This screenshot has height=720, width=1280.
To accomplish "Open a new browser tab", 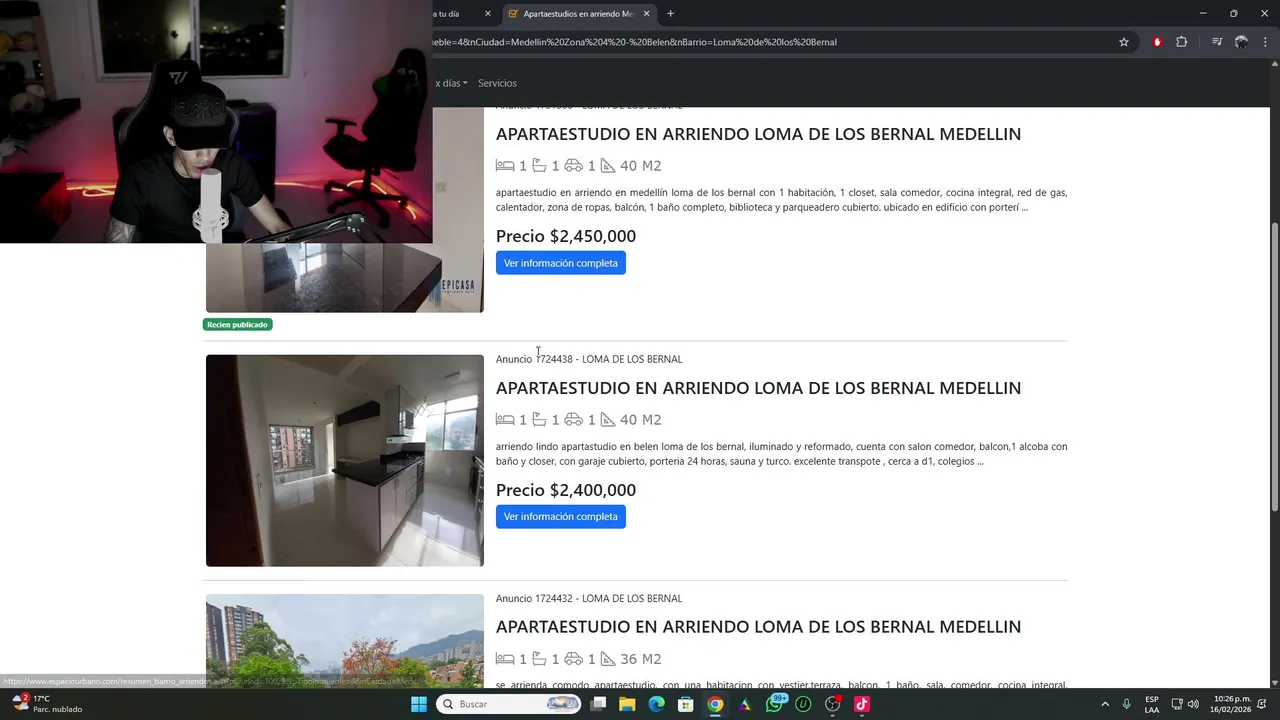I will [670, 14].
